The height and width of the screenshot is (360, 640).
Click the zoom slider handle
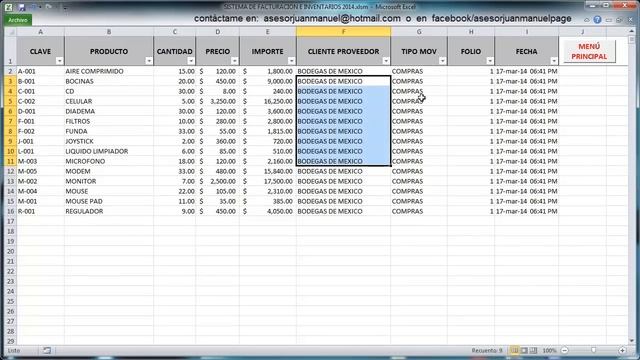(593, 351)
